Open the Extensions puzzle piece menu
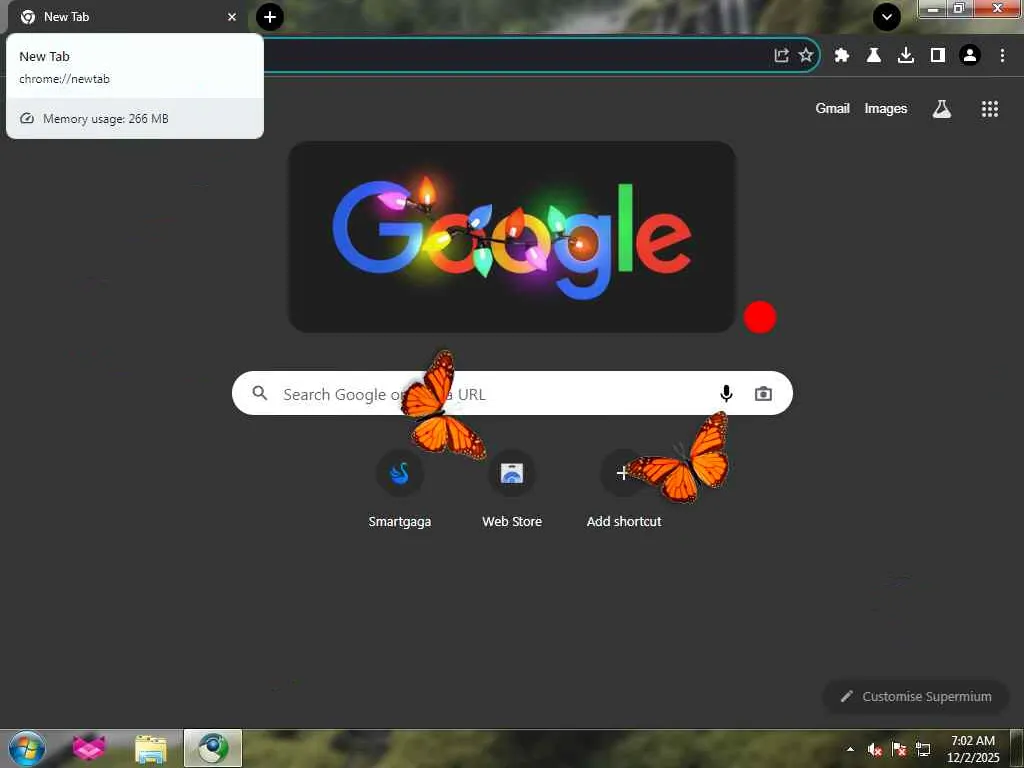 [842, 56]
